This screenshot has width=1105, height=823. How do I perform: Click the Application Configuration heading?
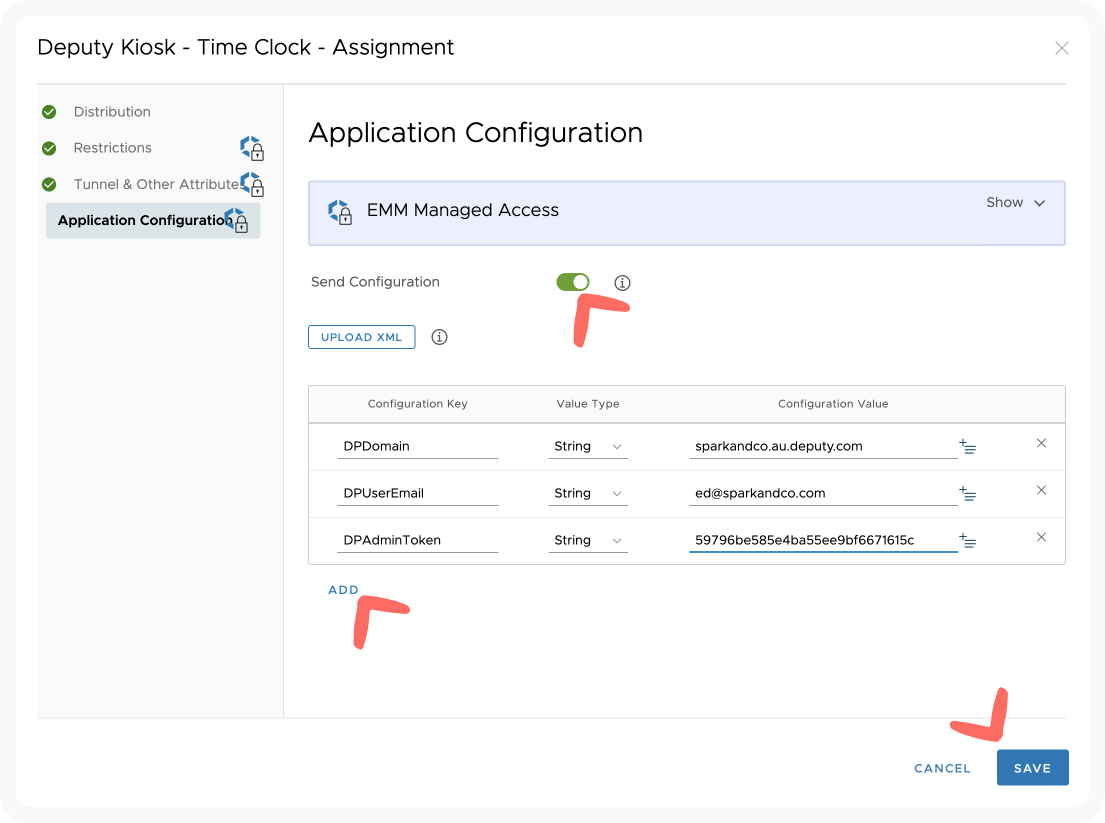476,133
